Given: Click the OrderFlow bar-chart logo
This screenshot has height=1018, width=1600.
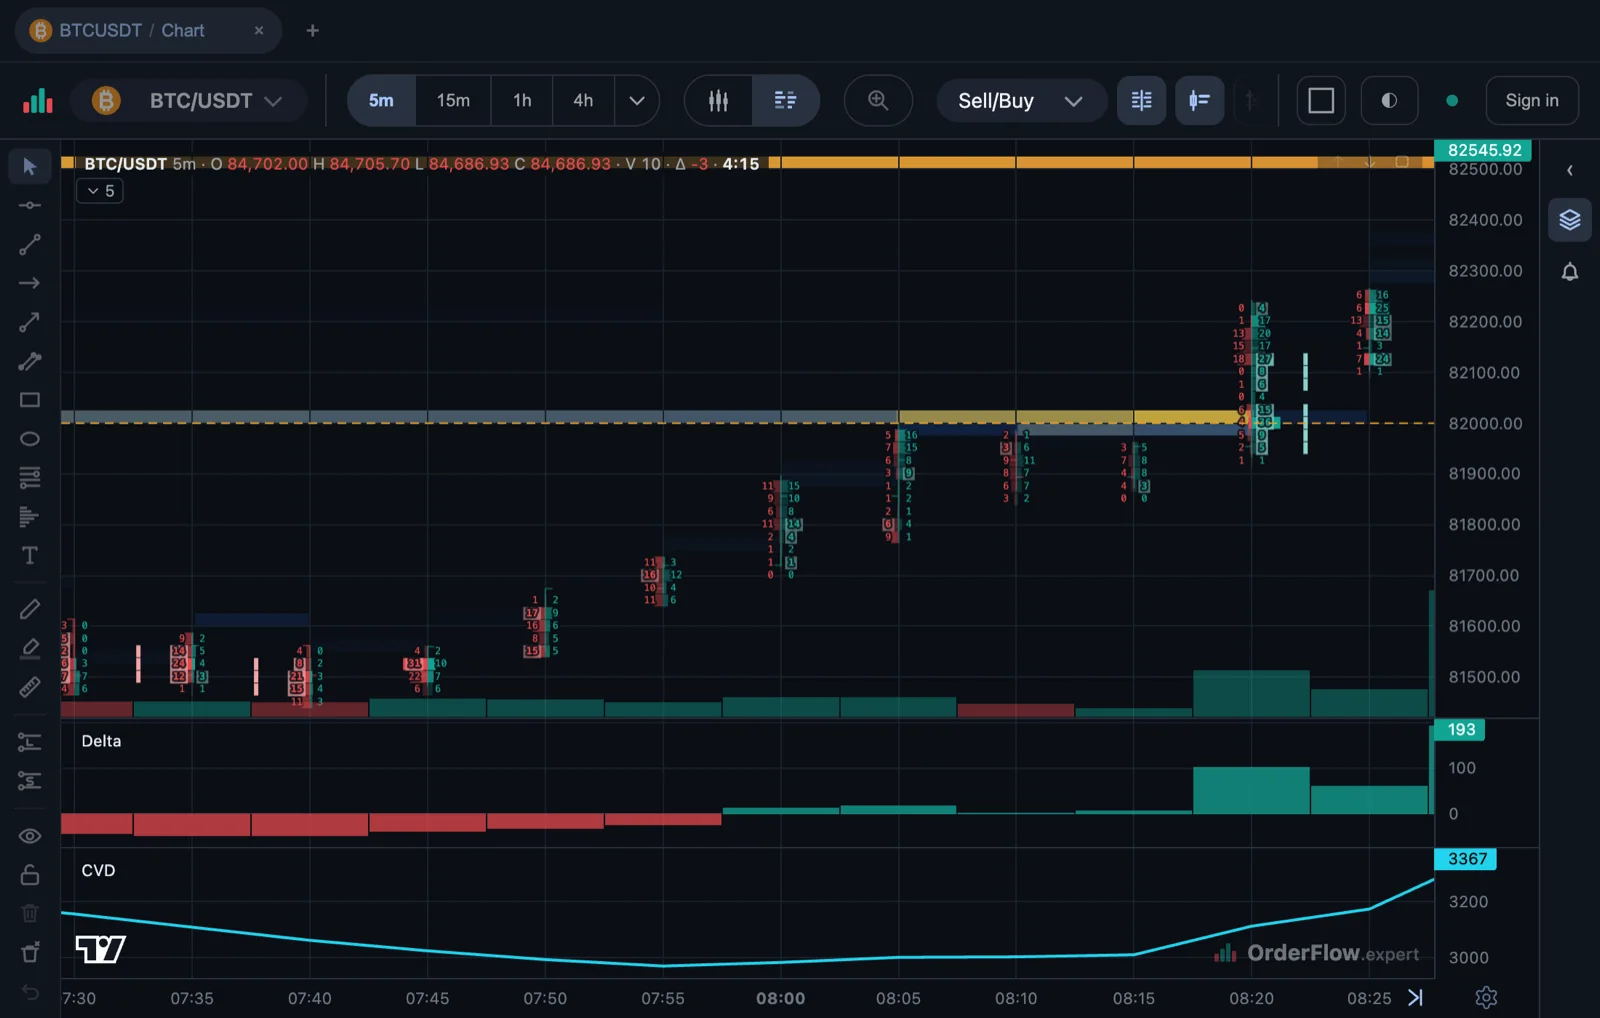Looking at the screenshot, I should 38,101.
